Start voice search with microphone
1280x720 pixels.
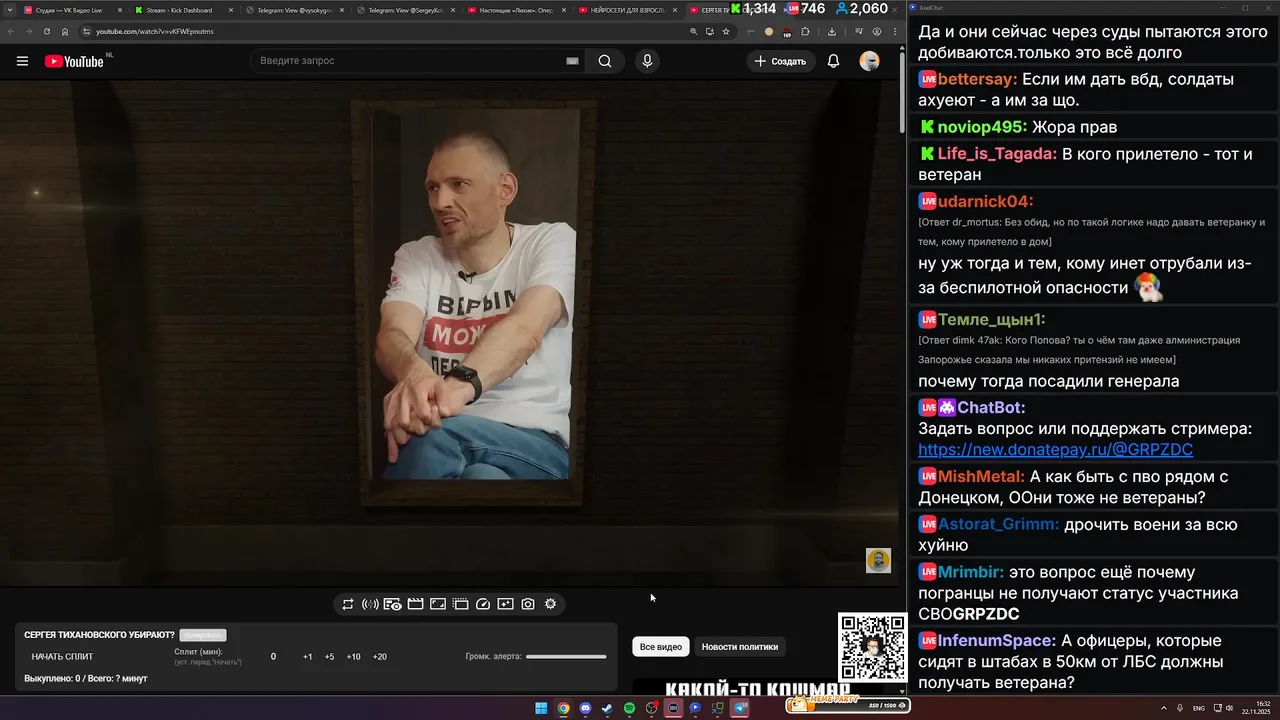click(x=647, y=61)
